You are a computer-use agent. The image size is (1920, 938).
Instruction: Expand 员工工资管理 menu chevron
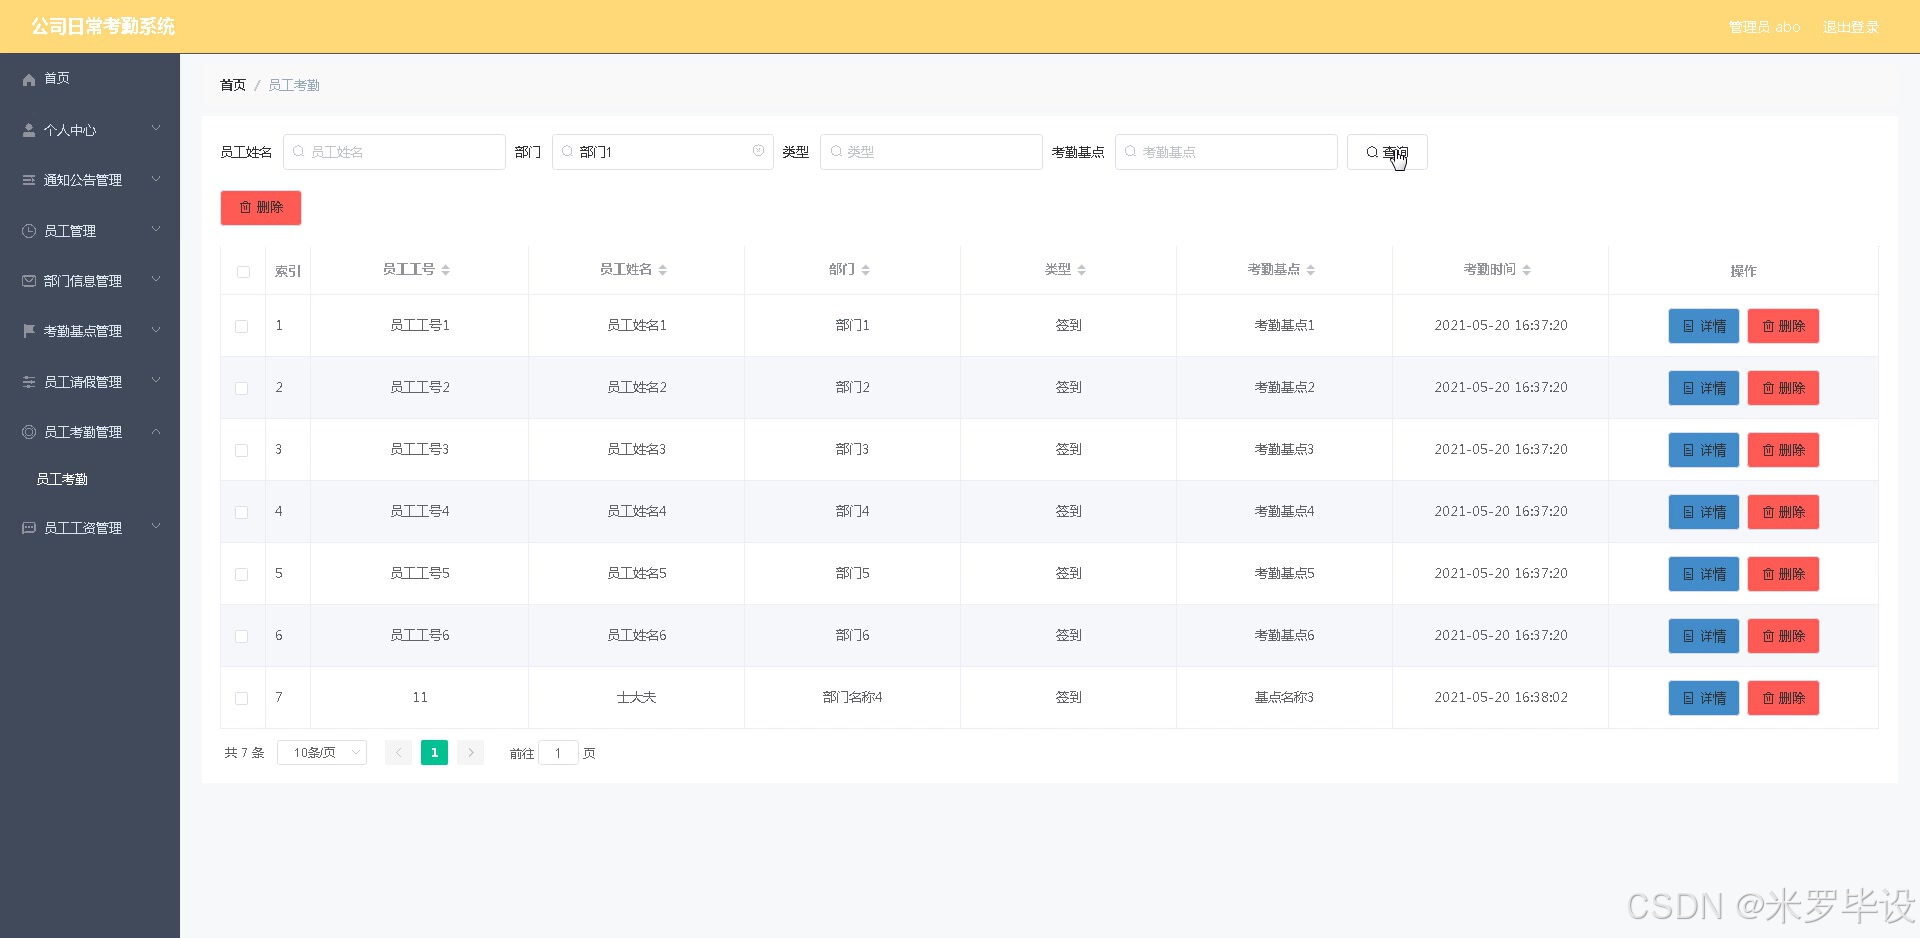click(156, 526)
